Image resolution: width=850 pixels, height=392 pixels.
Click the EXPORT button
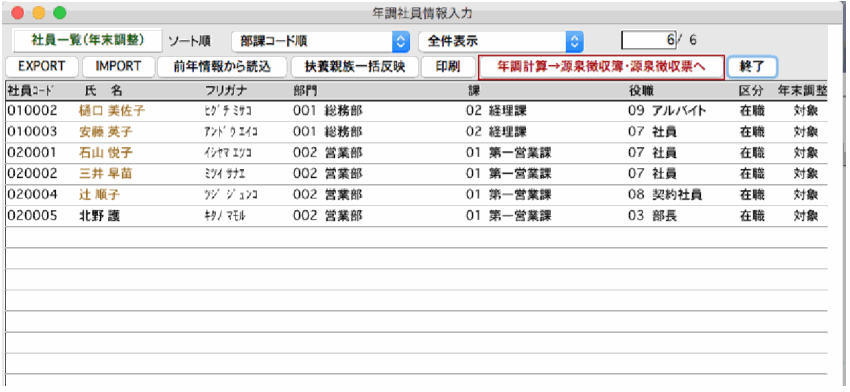[42, 67]
